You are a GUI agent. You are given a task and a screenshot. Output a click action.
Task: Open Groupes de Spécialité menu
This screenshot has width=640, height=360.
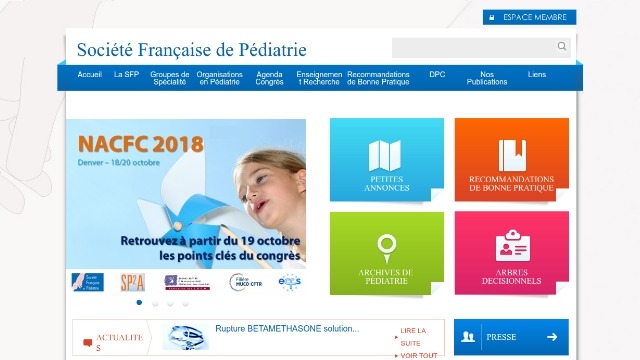[169, 78]
